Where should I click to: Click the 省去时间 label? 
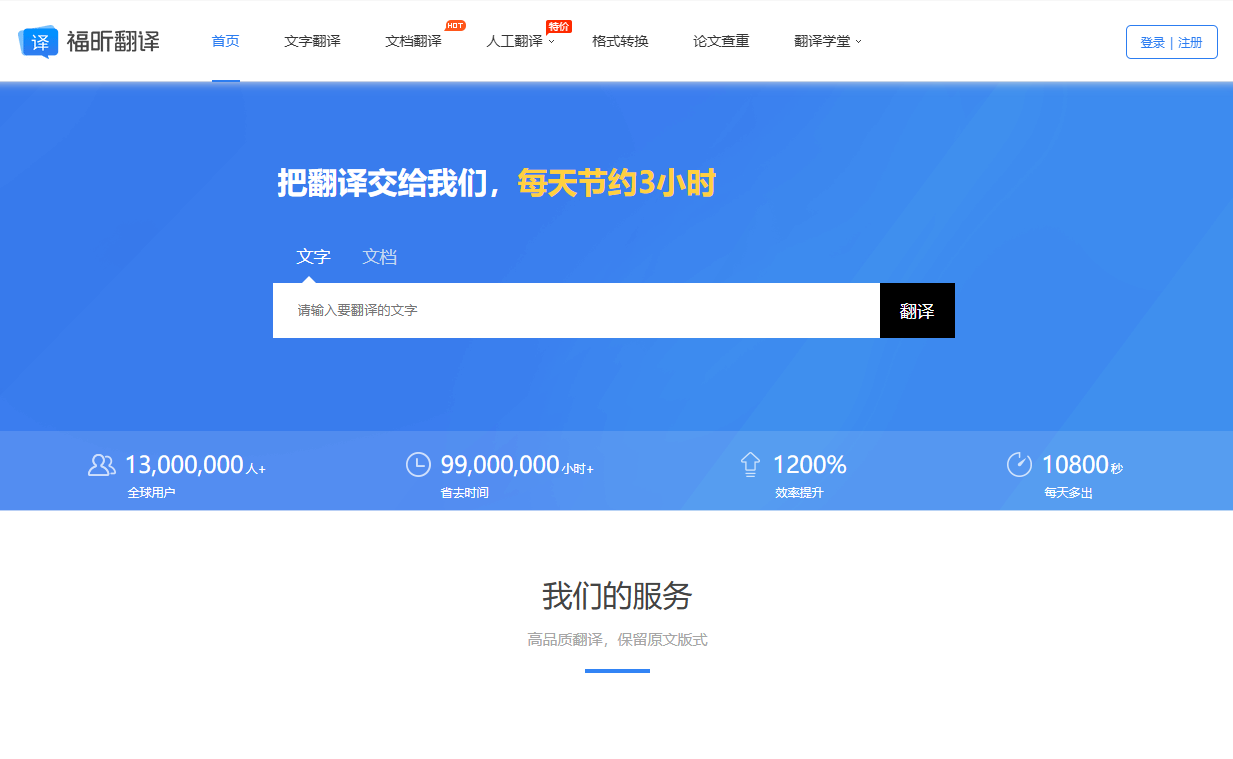point(465,493)
